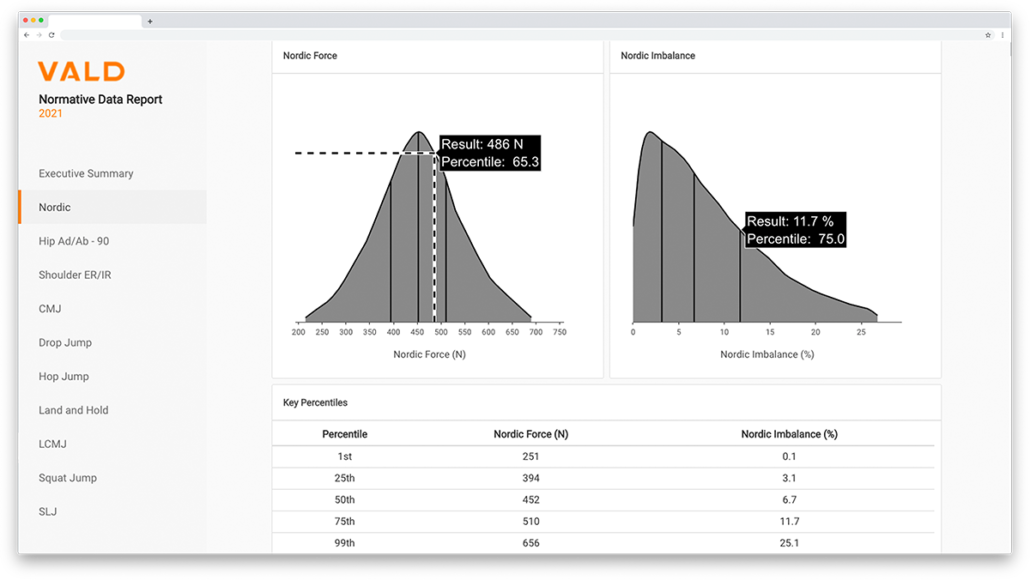Select LCMJ in the sidebar
The height and width of the screenshot is (580, 1030).
[x=53, y=444]
